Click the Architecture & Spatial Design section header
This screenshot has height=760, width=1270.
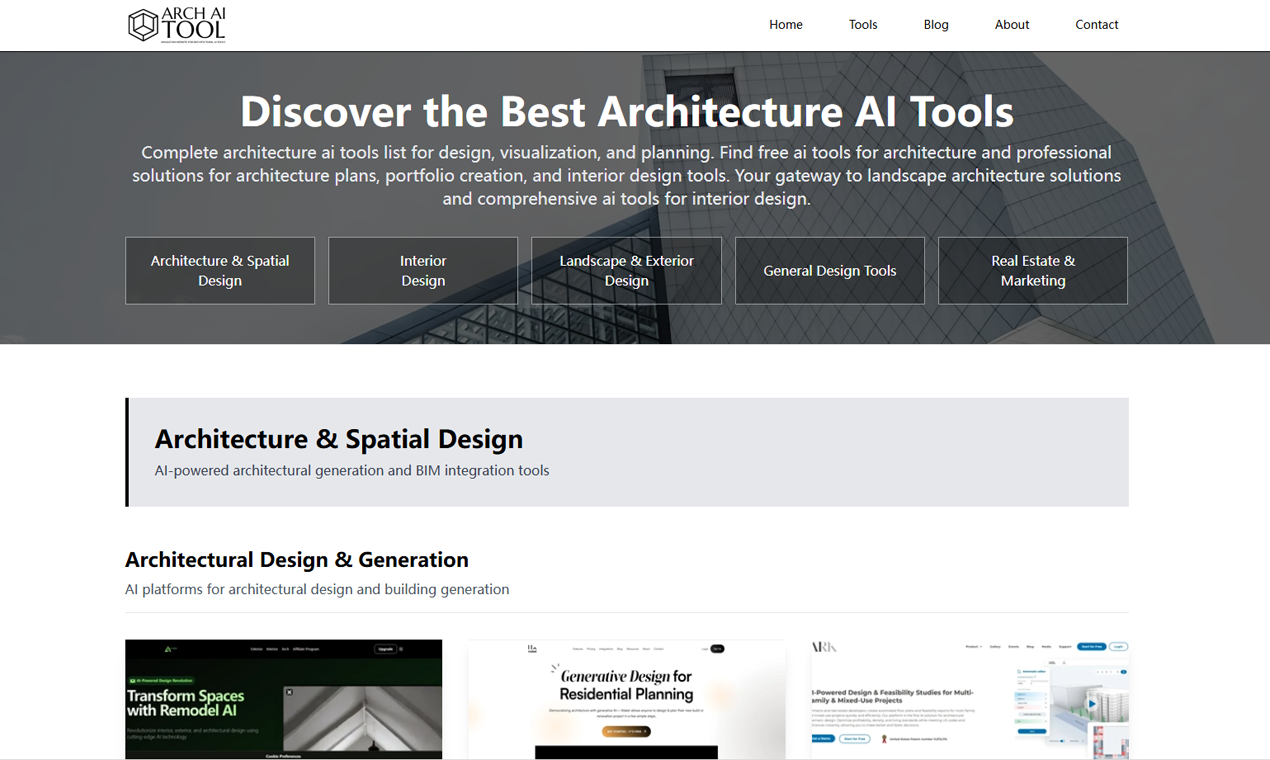pyautogui.click(x=339, y=438)
